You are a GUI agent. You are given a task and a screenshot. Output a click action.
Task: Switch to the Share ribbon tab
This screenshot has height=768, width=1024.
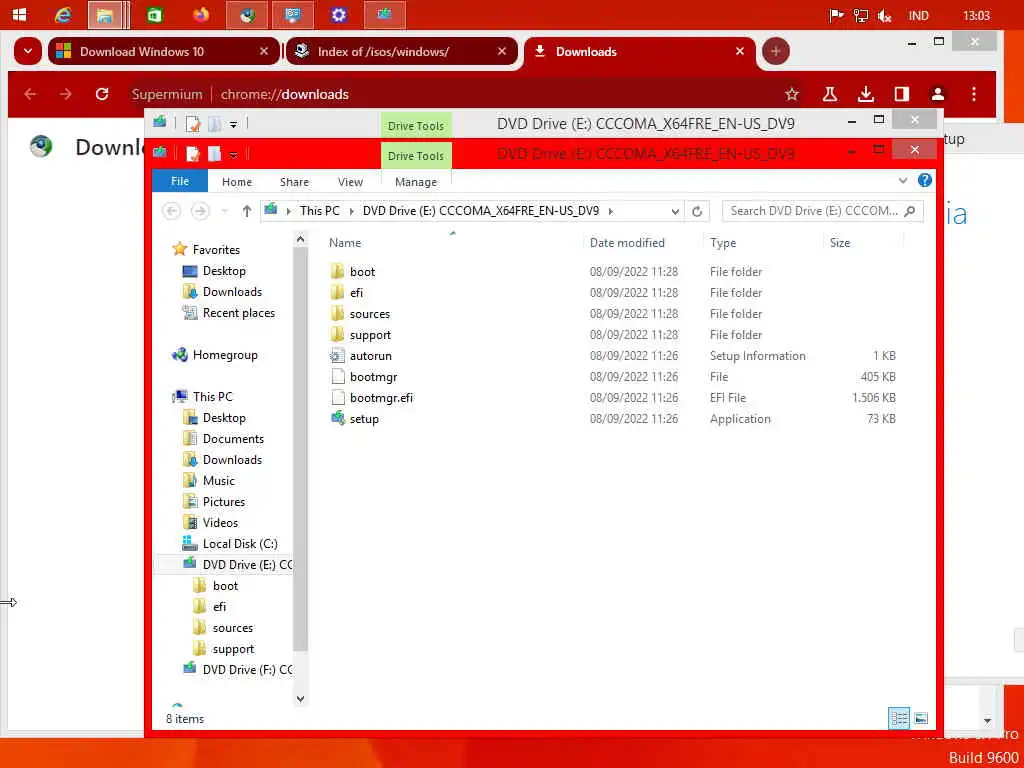294,182
